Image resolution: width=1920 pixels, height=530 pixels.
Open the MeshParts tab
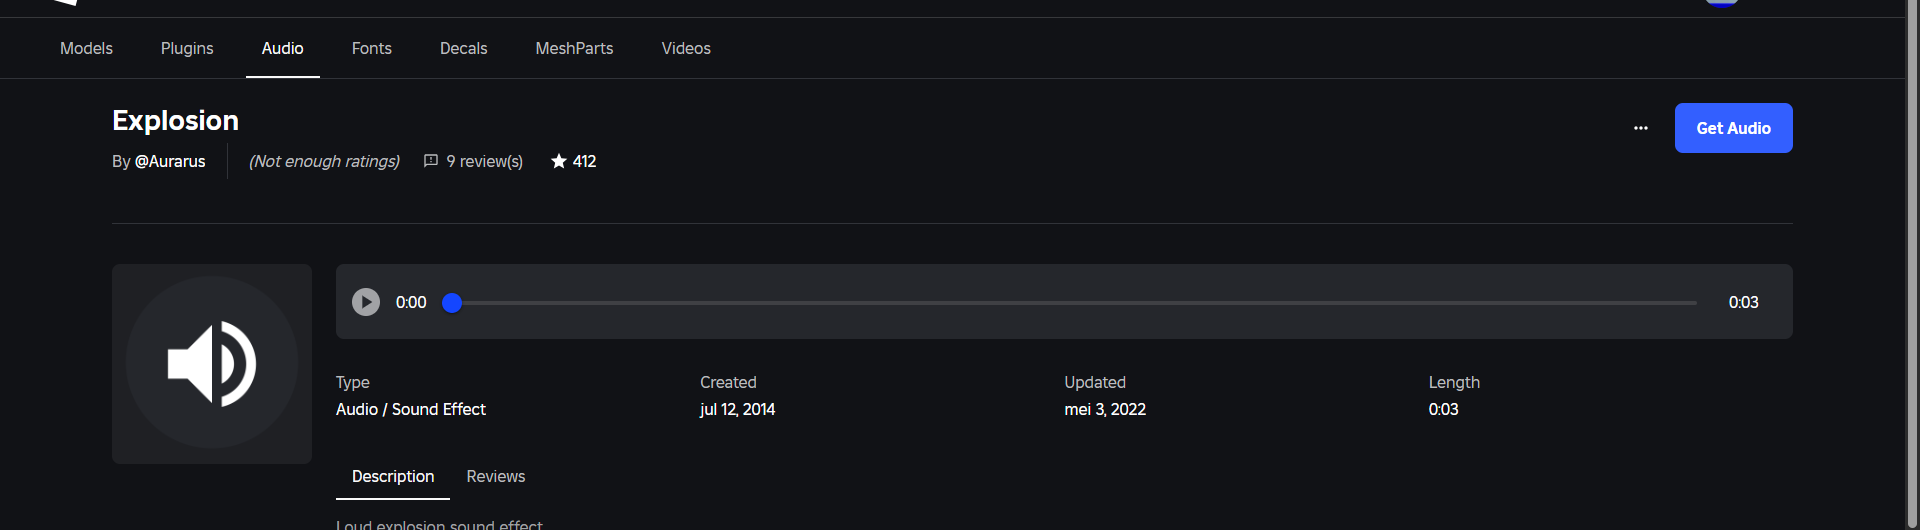pos(574,48)
